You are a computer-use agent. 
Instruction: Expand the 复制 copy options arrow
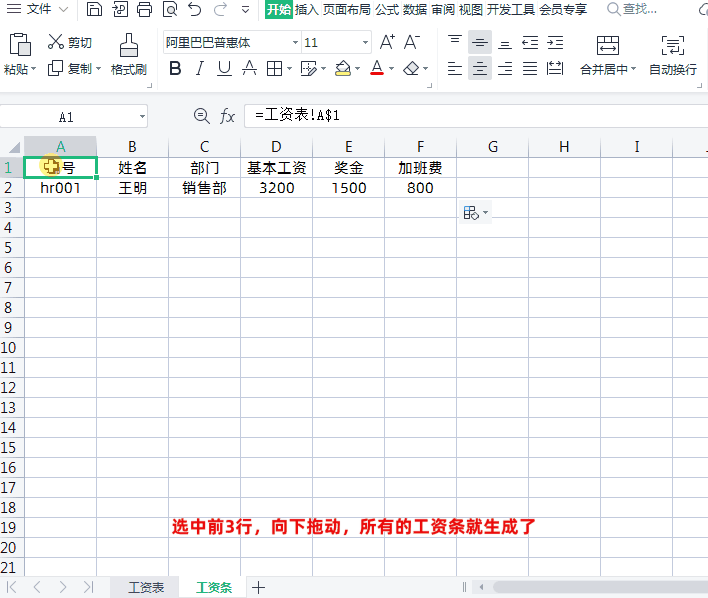click(98, 69)
